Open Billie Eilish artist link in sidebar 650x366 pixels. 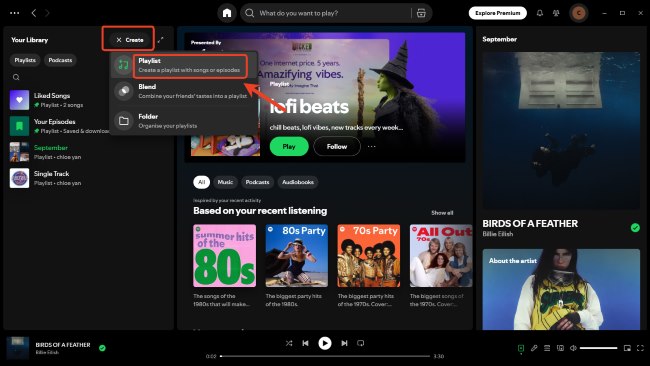(x=497, y=234)
